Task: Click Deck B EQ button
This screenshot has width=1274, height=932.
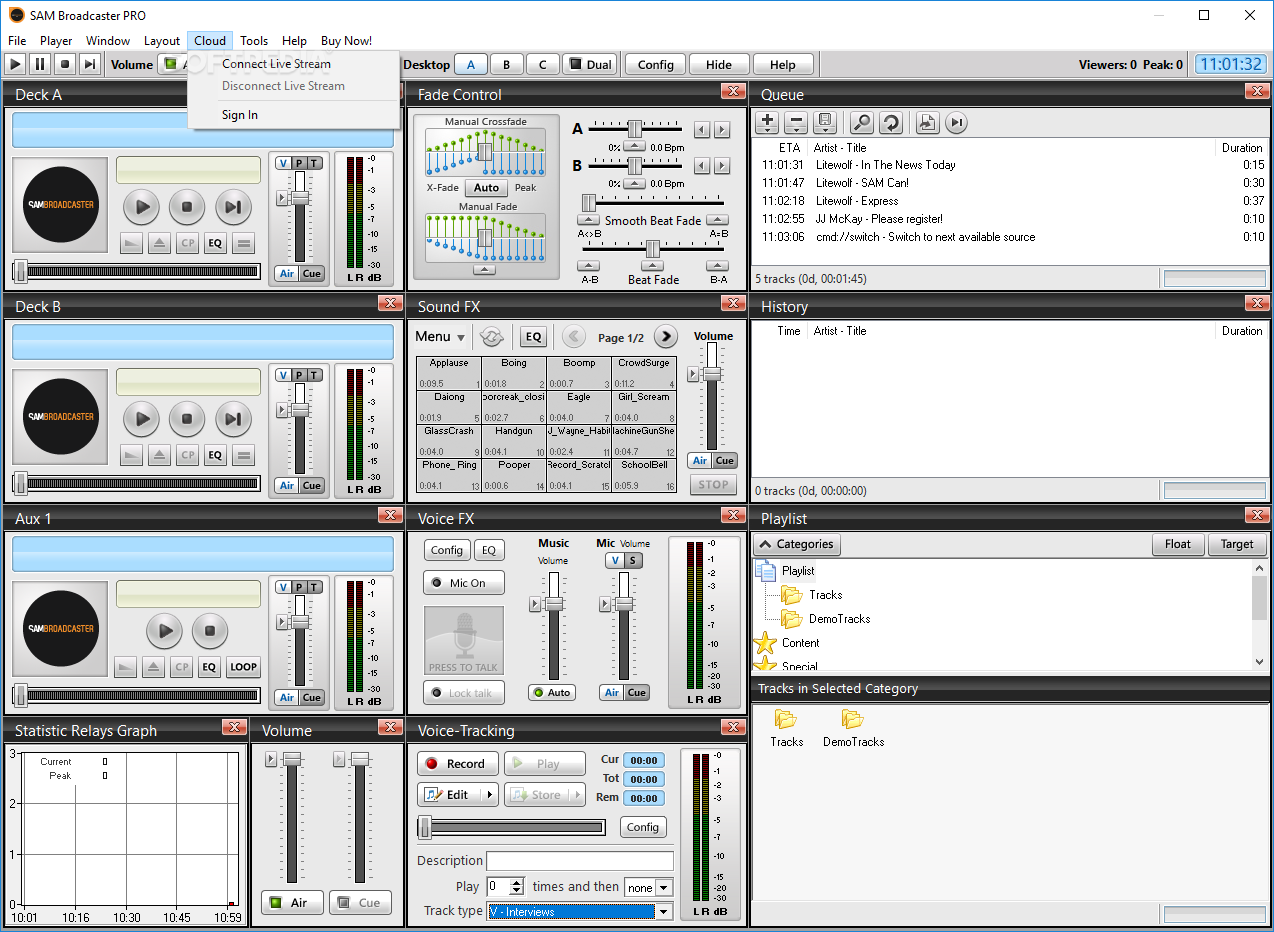Action: 215,455
